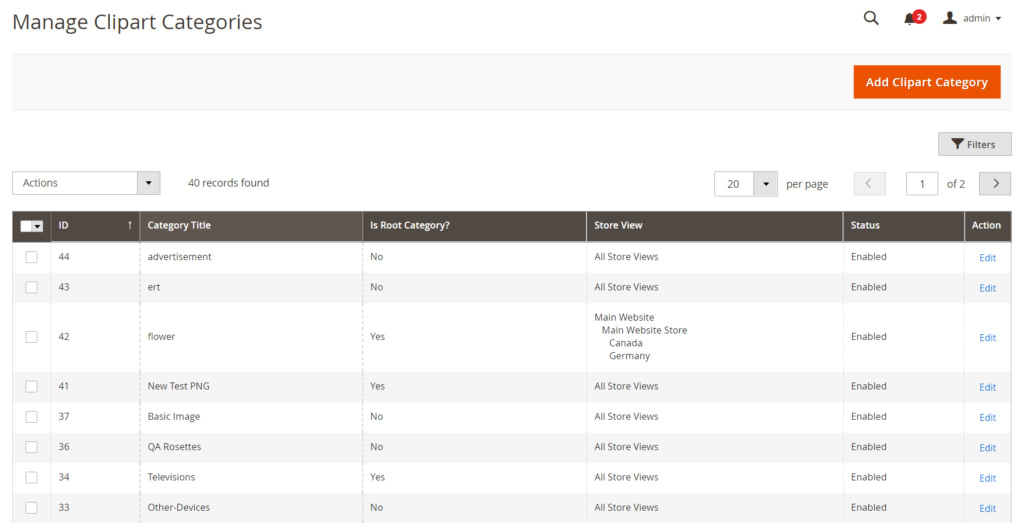Viewport: 1024px width, 523px height.
Task: Click Edit link for QA Rosettes
Action: click(x=987, y=448)
